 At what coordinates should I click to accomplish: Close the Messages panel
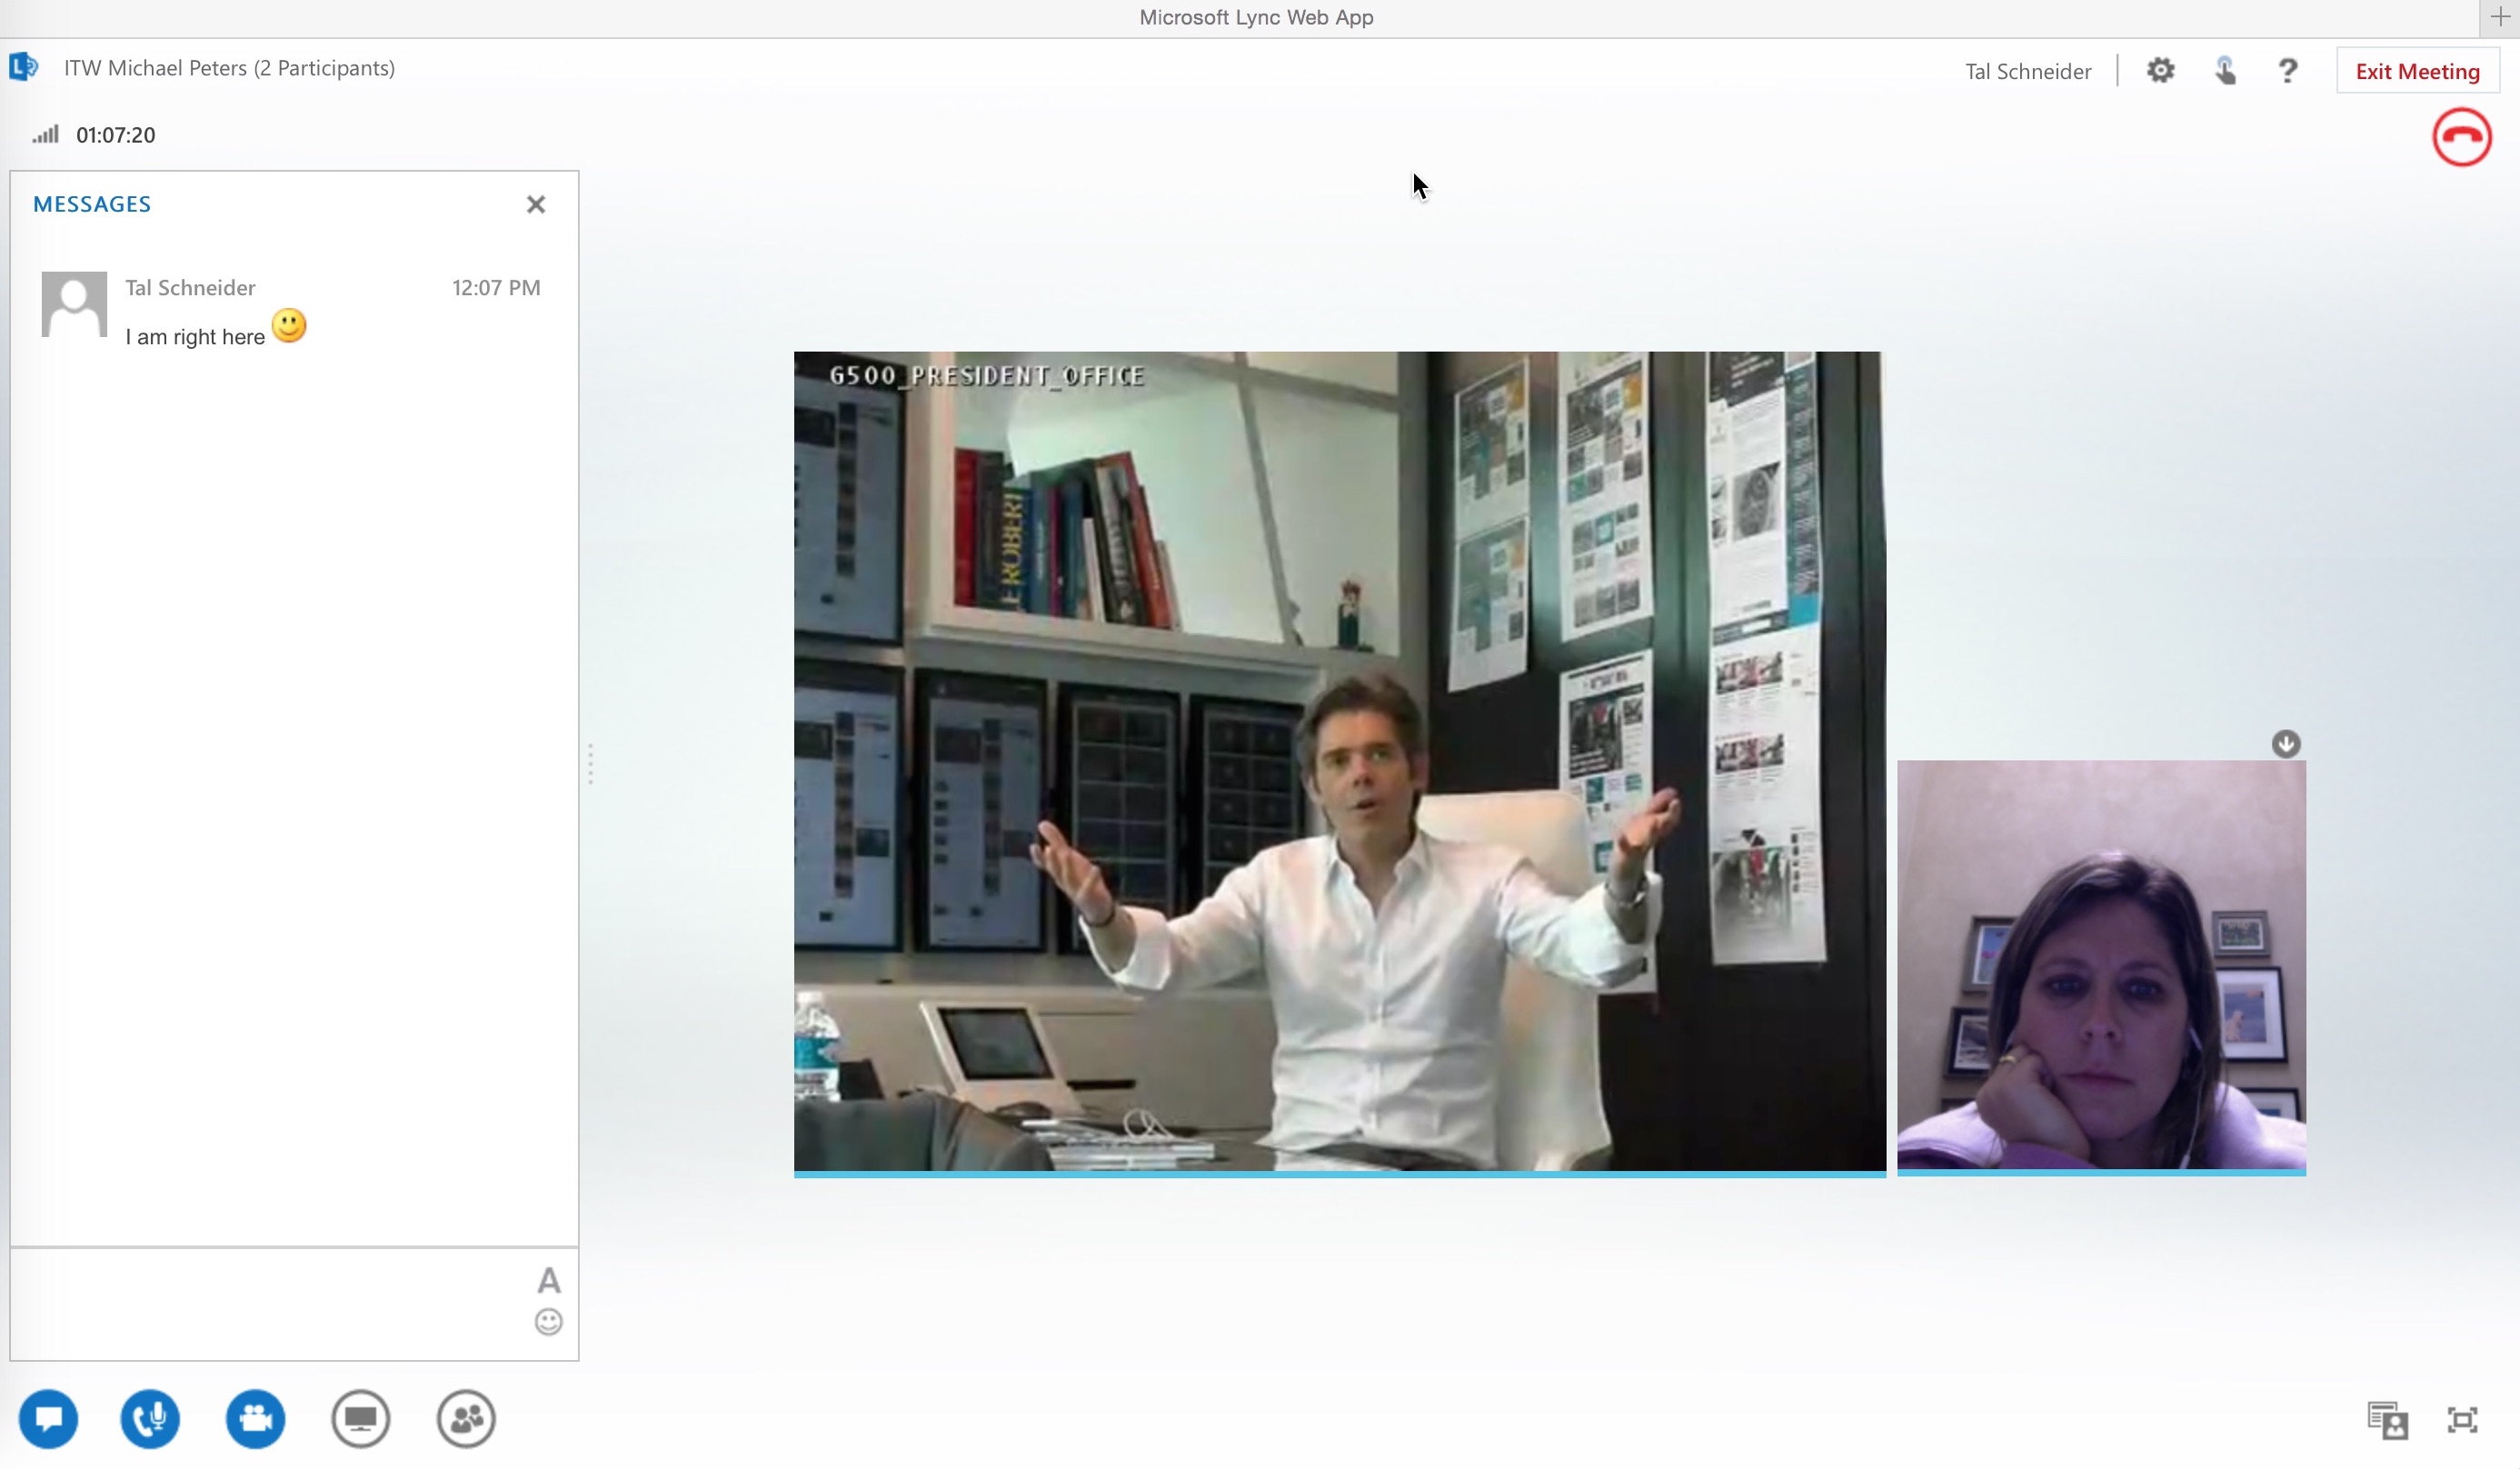pyautogui.click(x=536, y=204)
